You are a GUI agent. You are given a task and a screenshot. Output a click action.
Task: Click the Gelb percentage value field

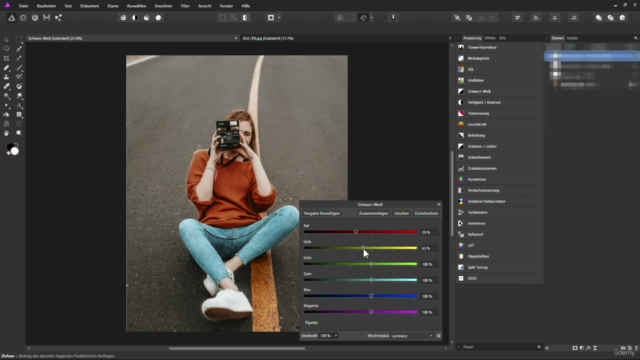click(x=429, y=248)
